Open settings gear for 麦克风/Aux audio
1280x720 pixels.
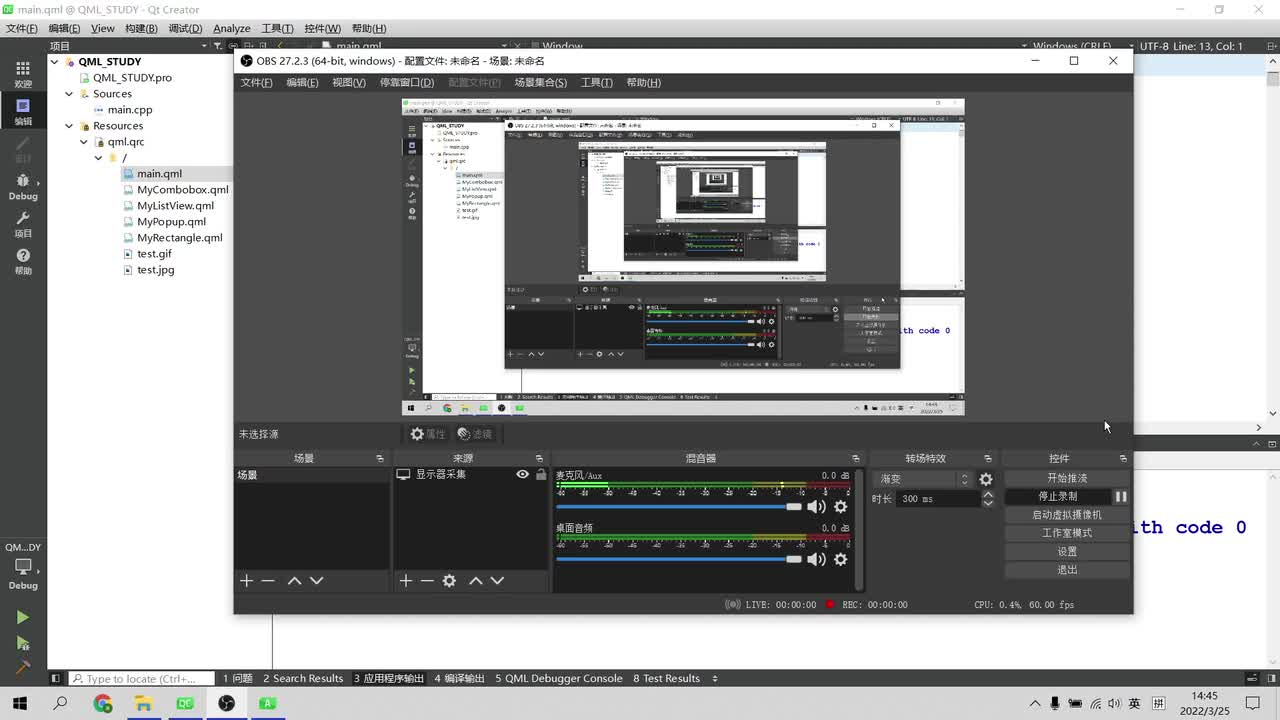tap(840, 506)
